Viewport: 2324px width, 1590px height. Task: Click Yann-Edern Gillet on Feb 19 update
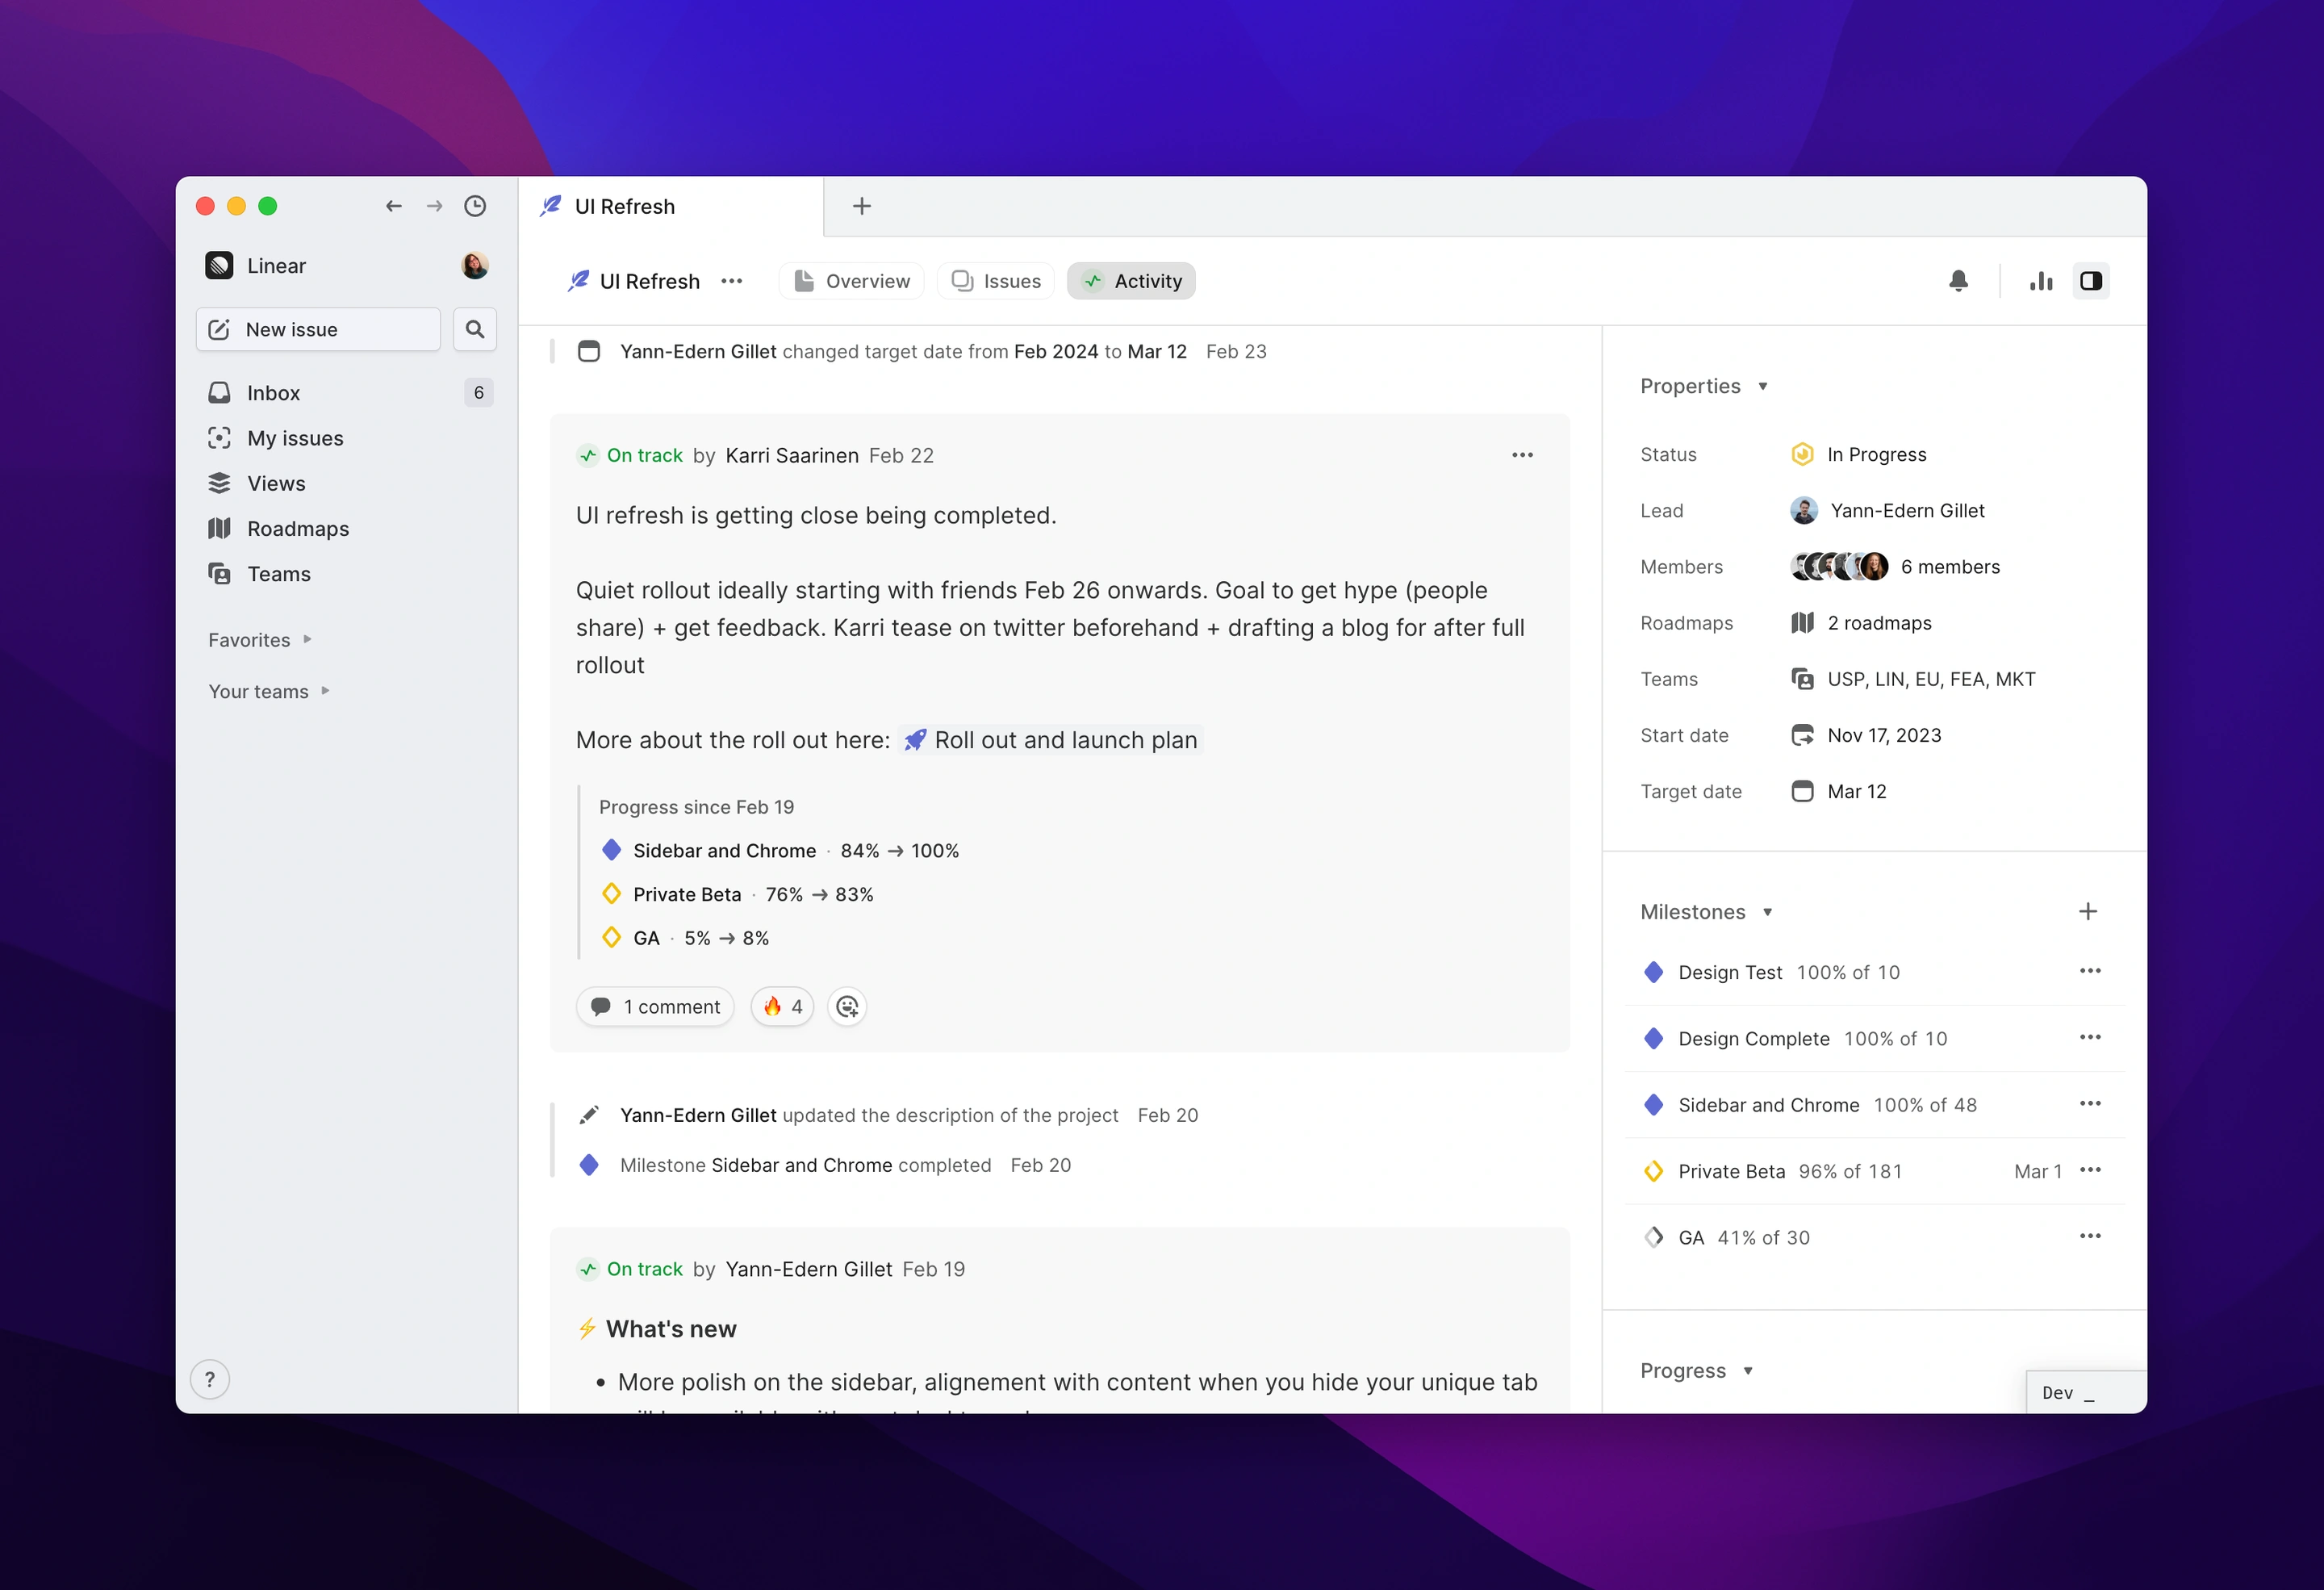point(809,1270)
